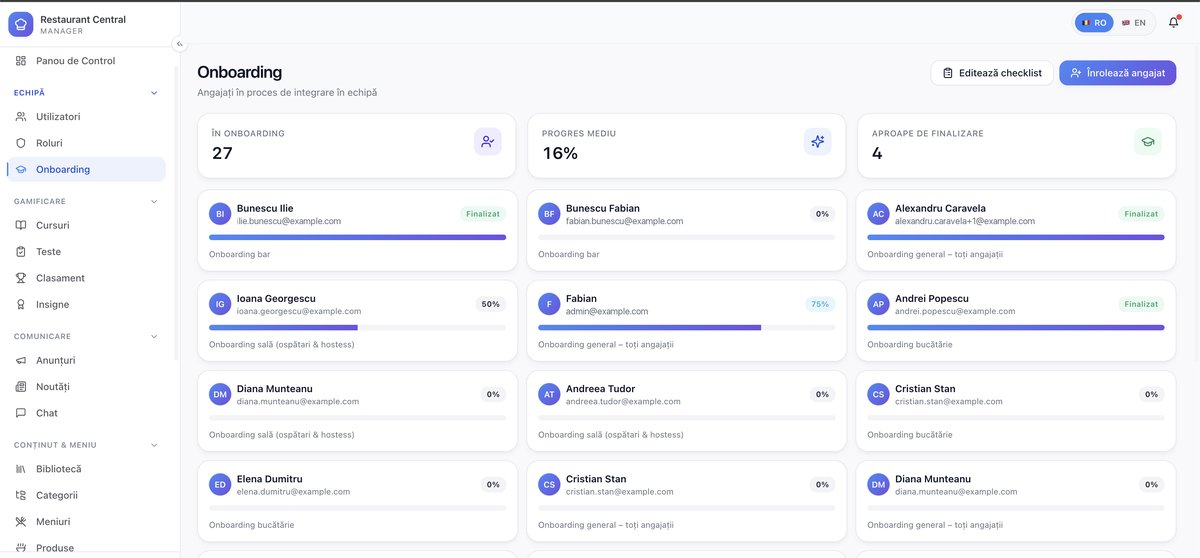Click the Progres Mediu sparkles icon

tap(817, 142)
